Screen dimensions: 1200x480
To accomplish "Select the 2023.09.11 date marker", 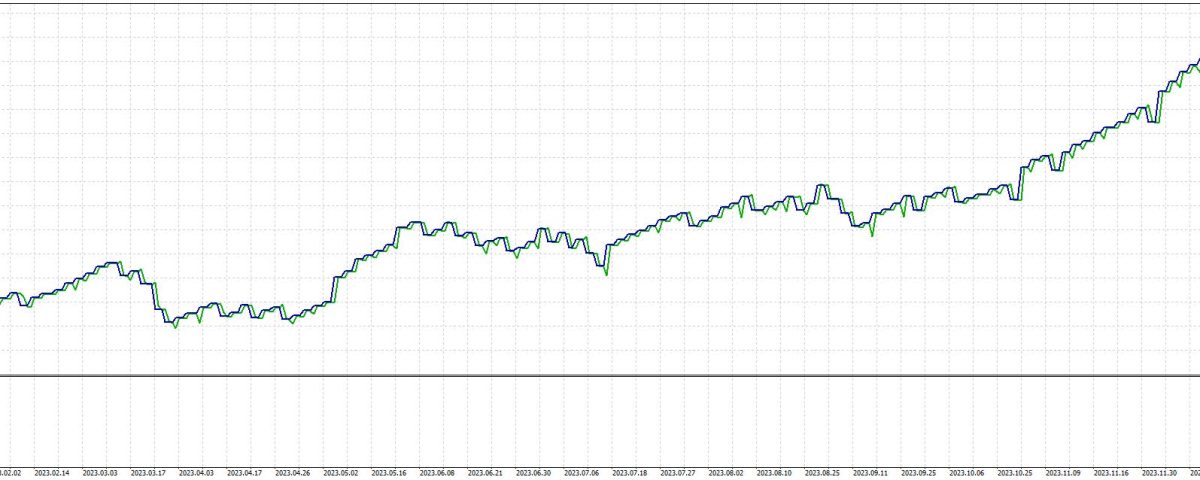I will (x=871, y=473).
